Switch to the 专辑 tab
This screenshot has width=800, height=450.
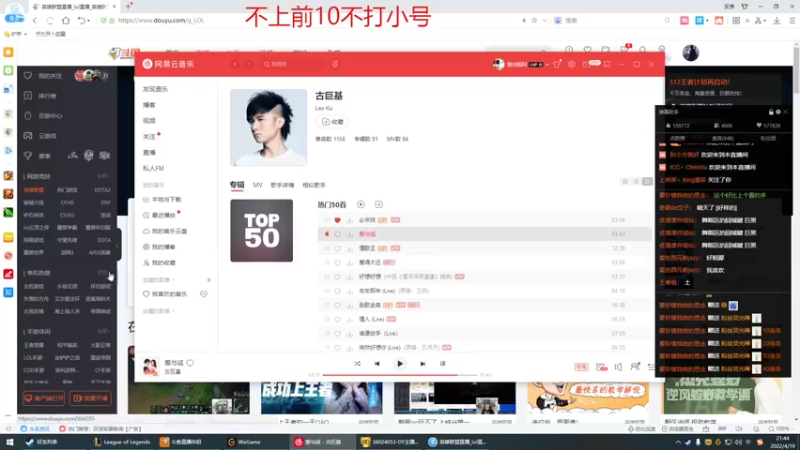point(237,185)
